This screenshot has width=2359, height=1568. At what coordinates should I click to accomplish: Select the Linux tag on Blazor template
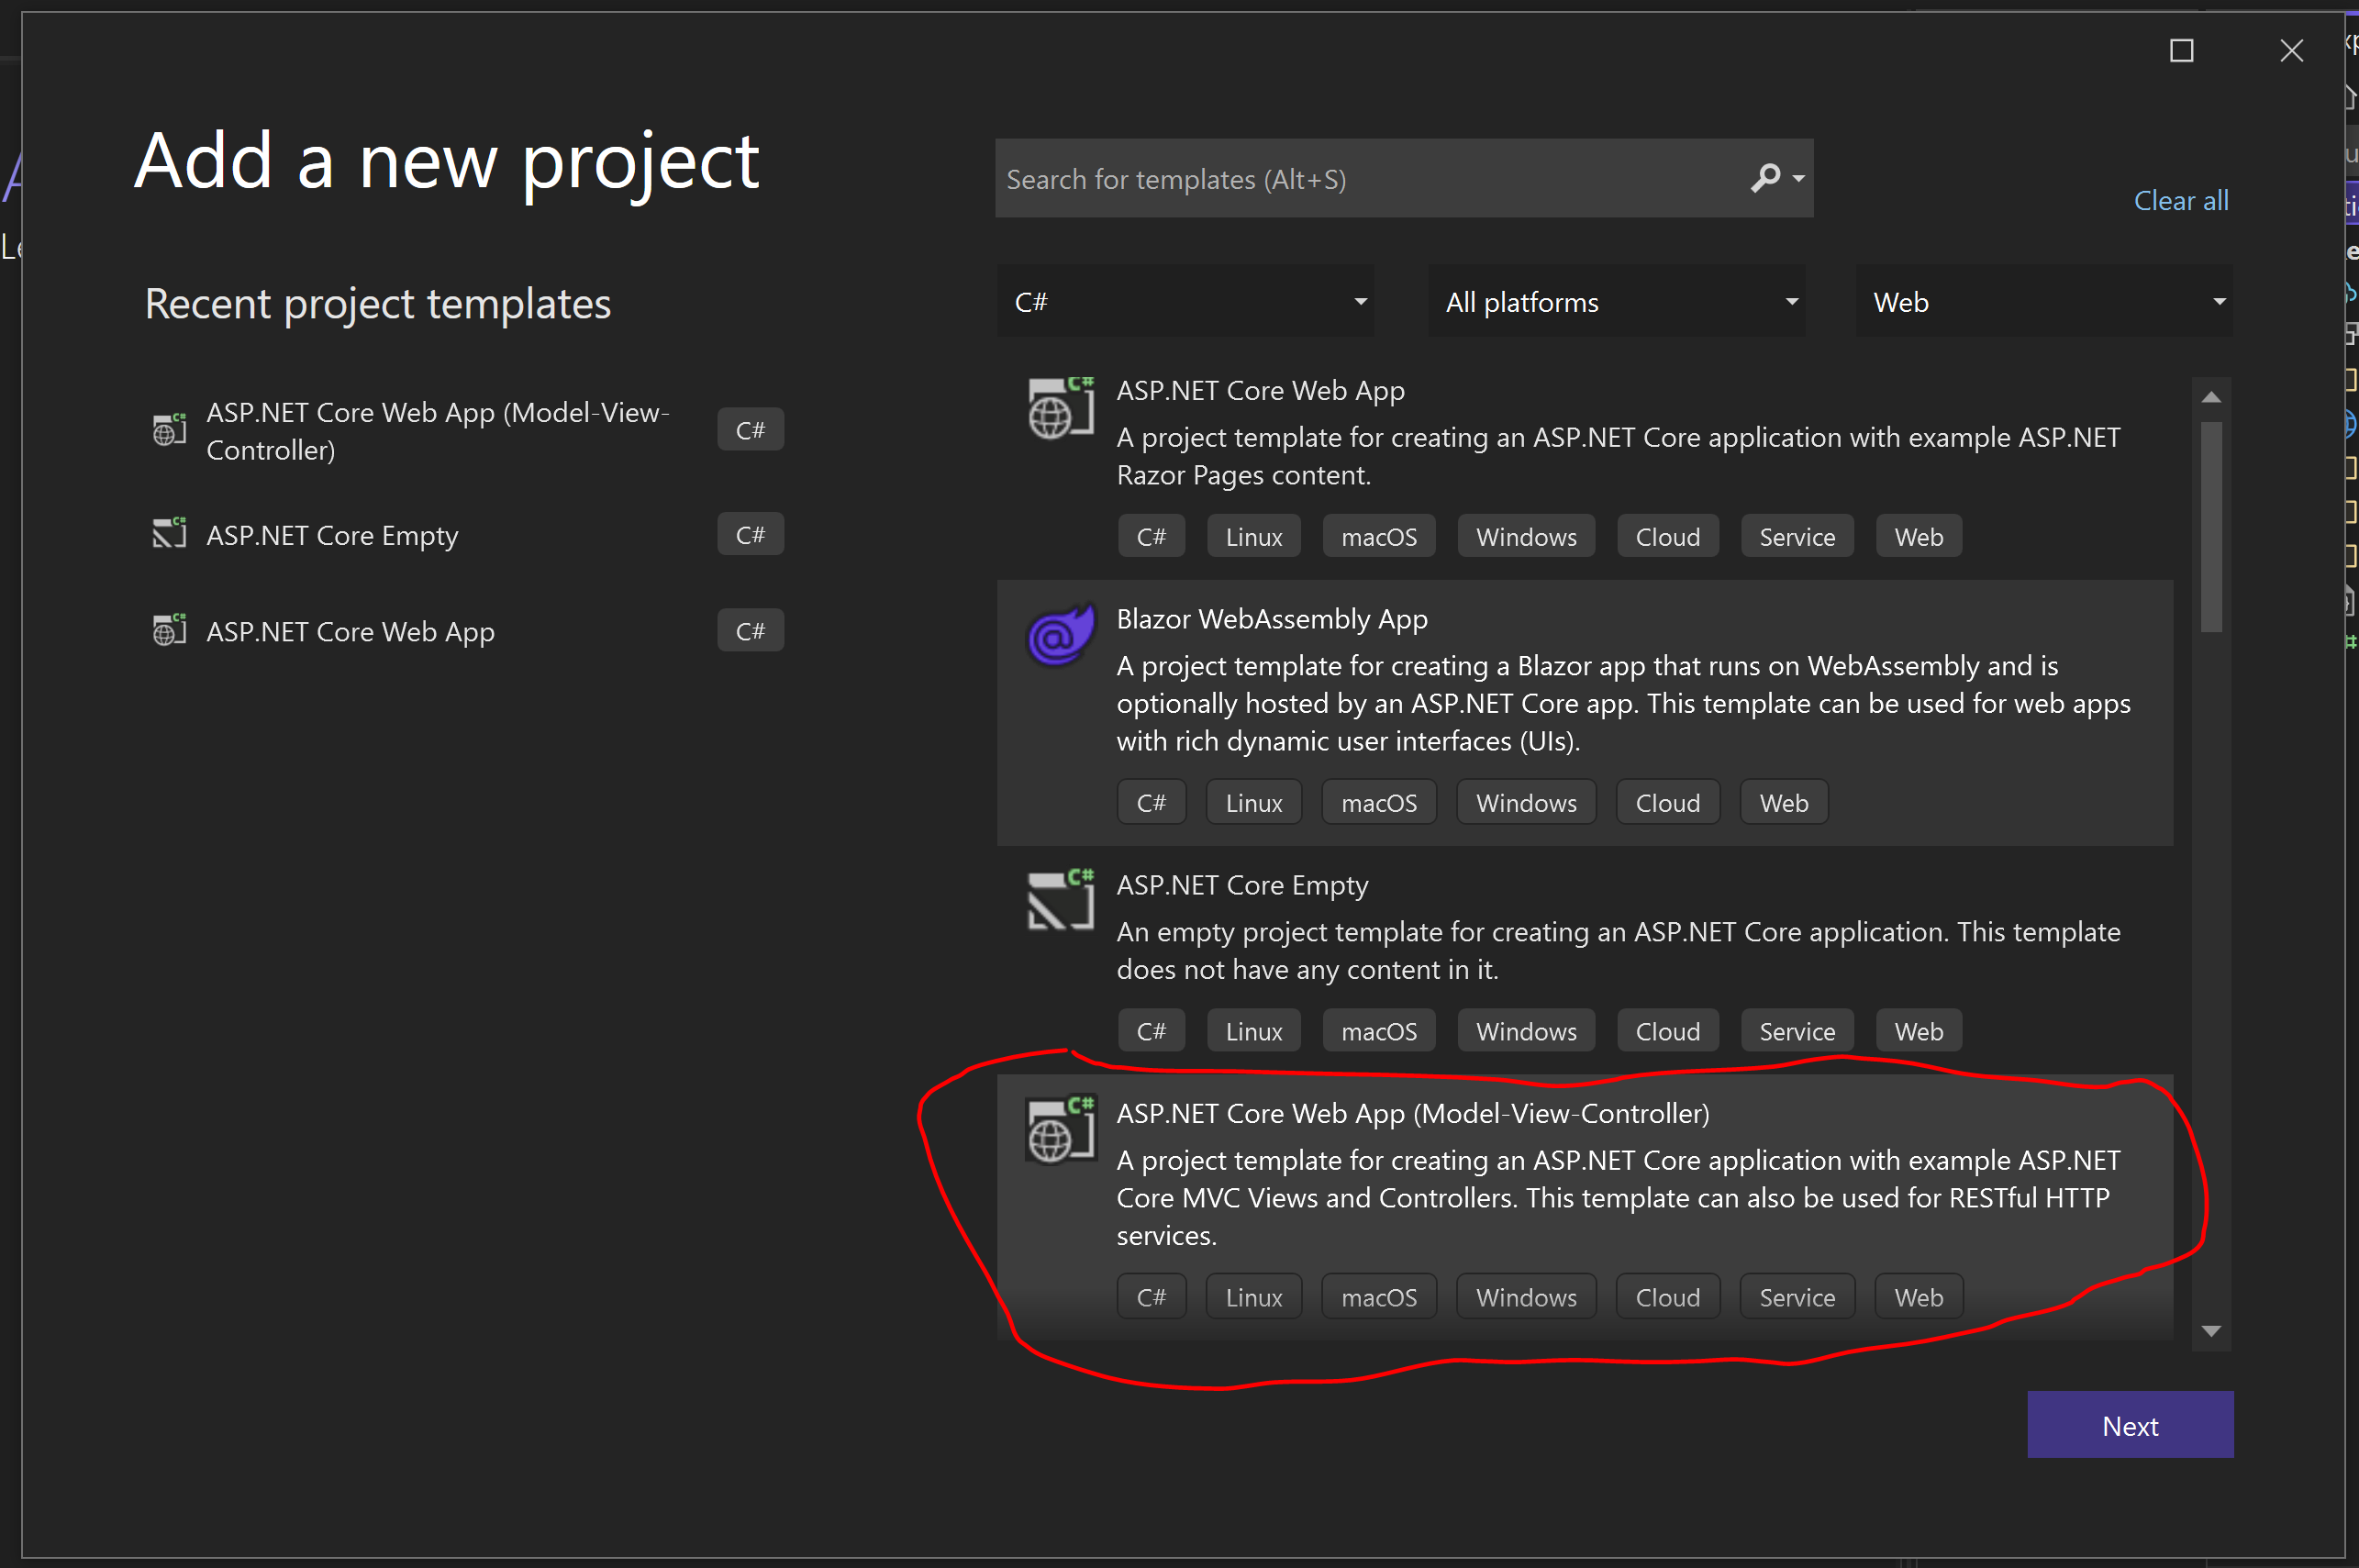tap(1253, 801)
